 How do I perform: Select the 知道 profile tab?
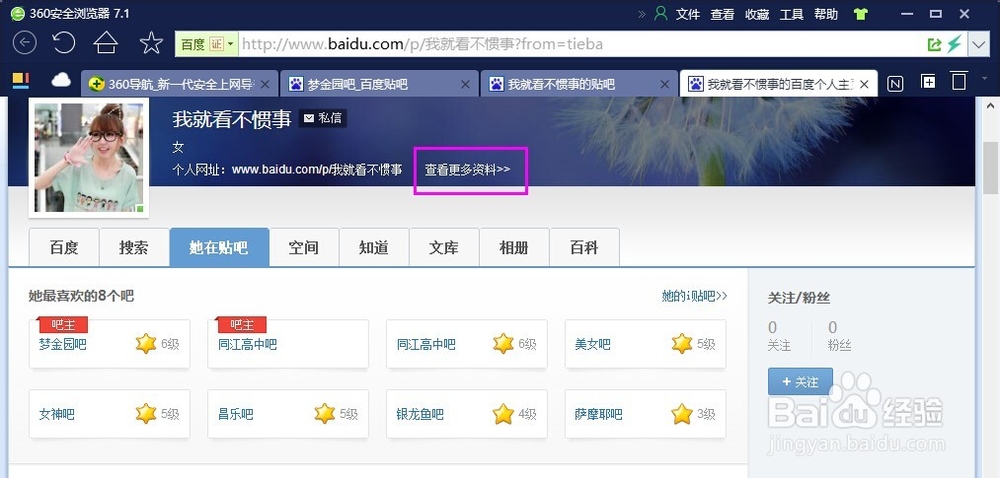pos(374,247)
